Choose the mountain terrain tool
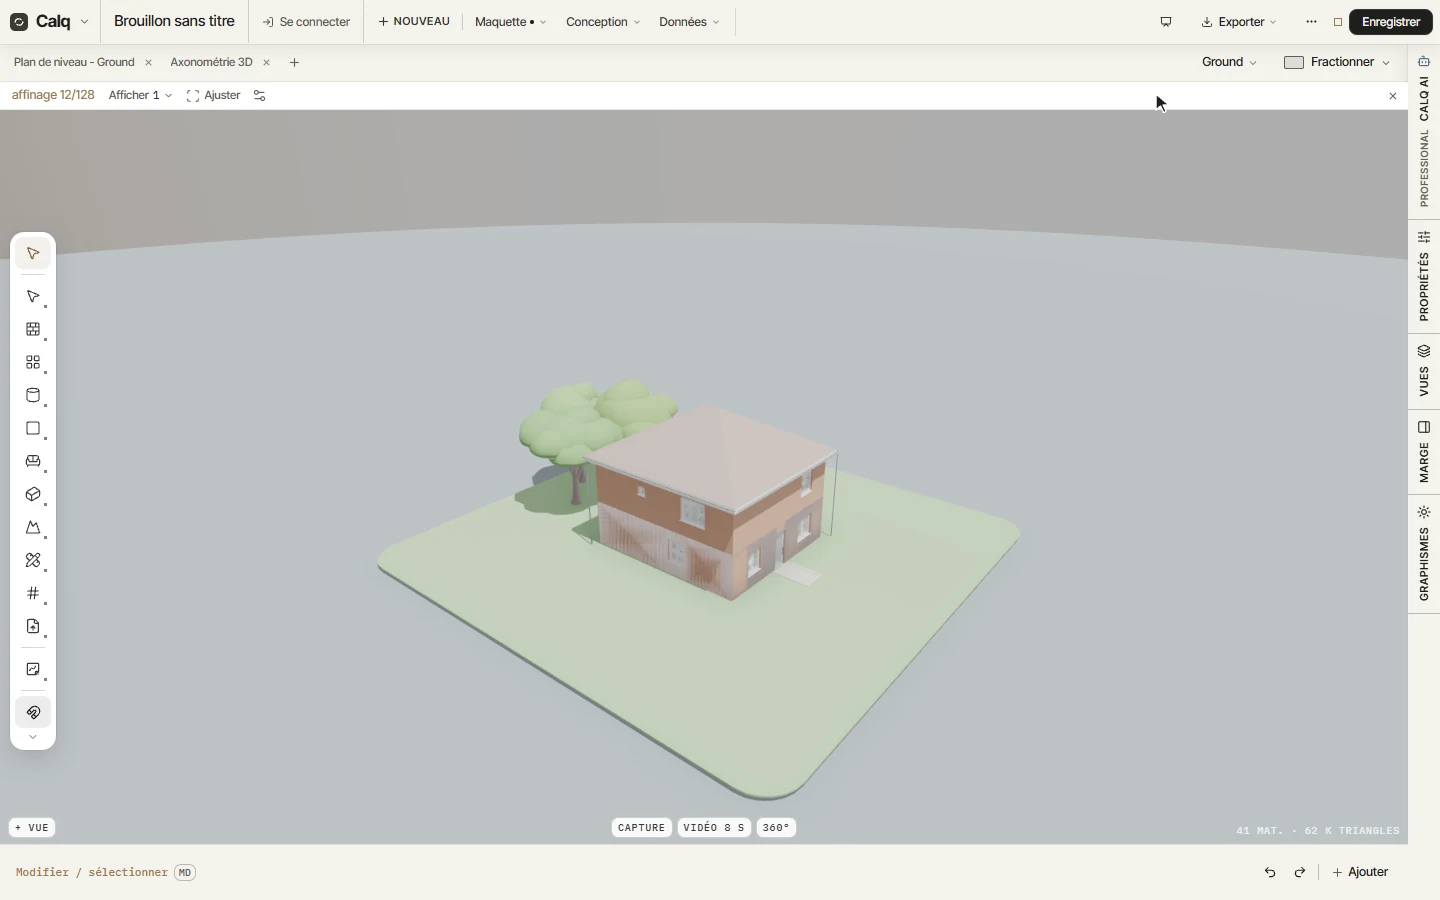The width and height of the screenshot is (1440, 900). click(x=33, y=528)
